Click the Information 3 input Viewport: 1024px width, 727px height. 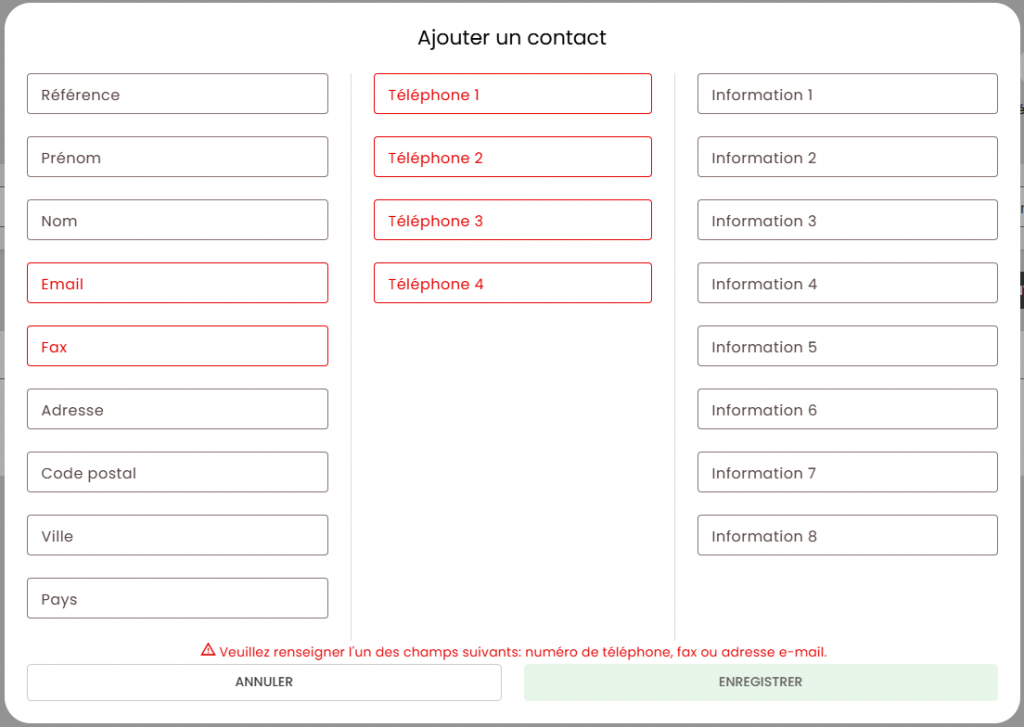tap(847, 220)
